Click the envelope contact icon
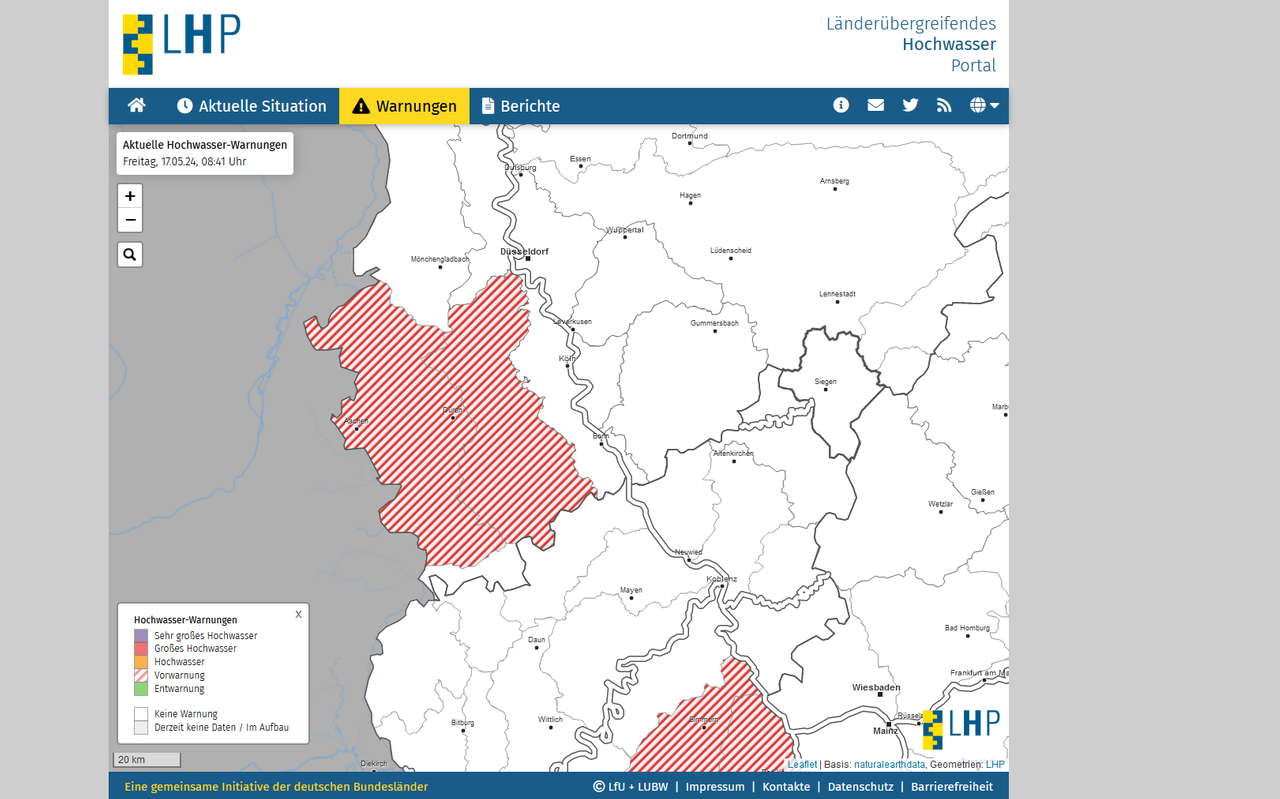The image size is (1280, 799). (876, 105)
